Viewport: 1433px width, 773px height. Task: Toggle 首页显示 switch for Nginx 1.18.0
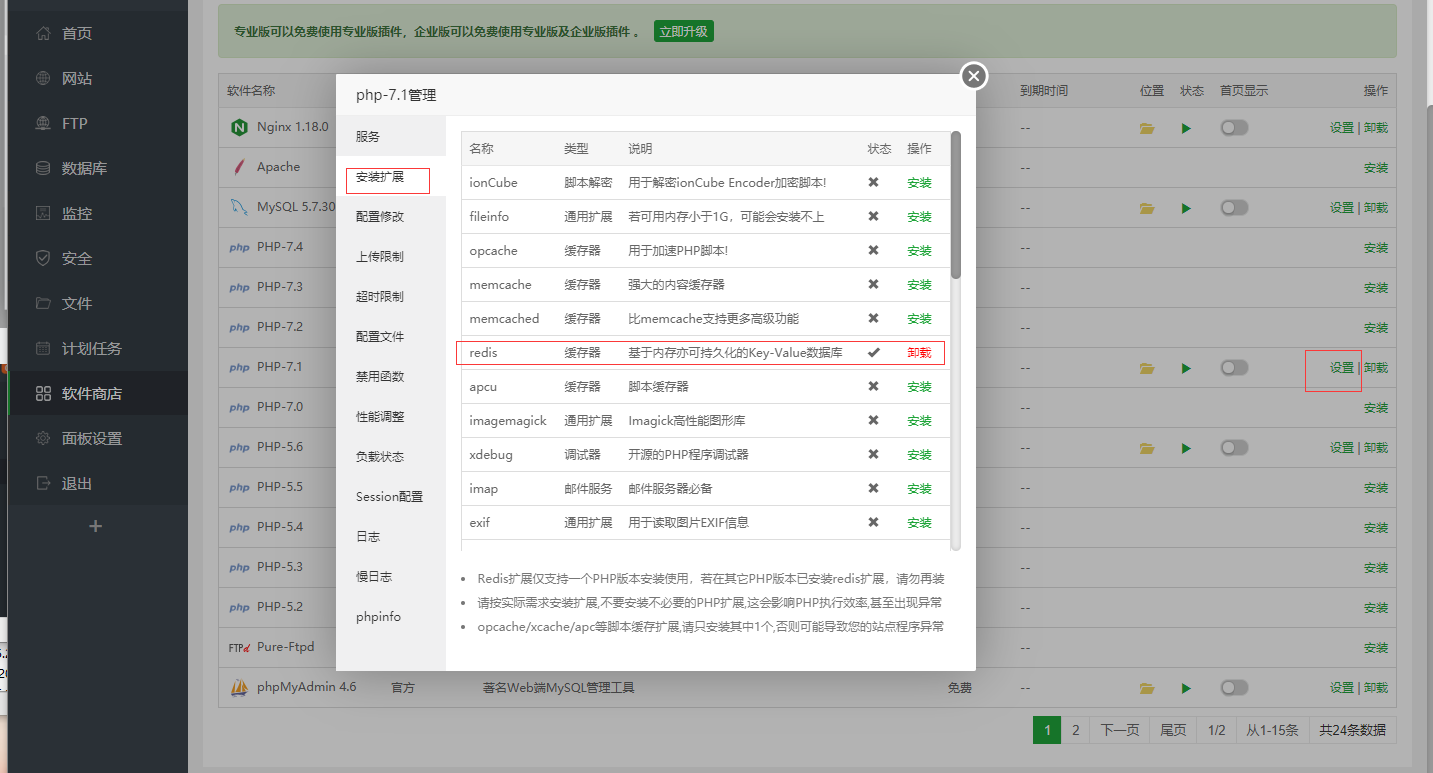pyautogui.click(x=1234, y=127)
